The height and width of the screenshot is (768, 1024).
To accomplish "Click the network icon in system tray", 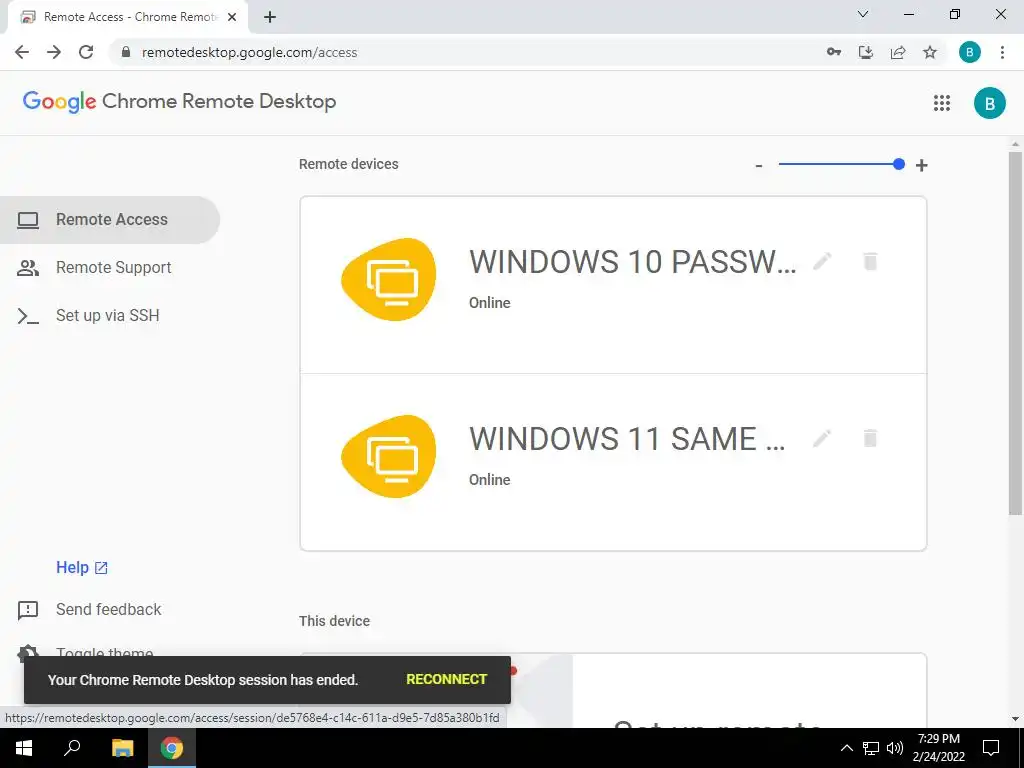I will coord(871,748).
